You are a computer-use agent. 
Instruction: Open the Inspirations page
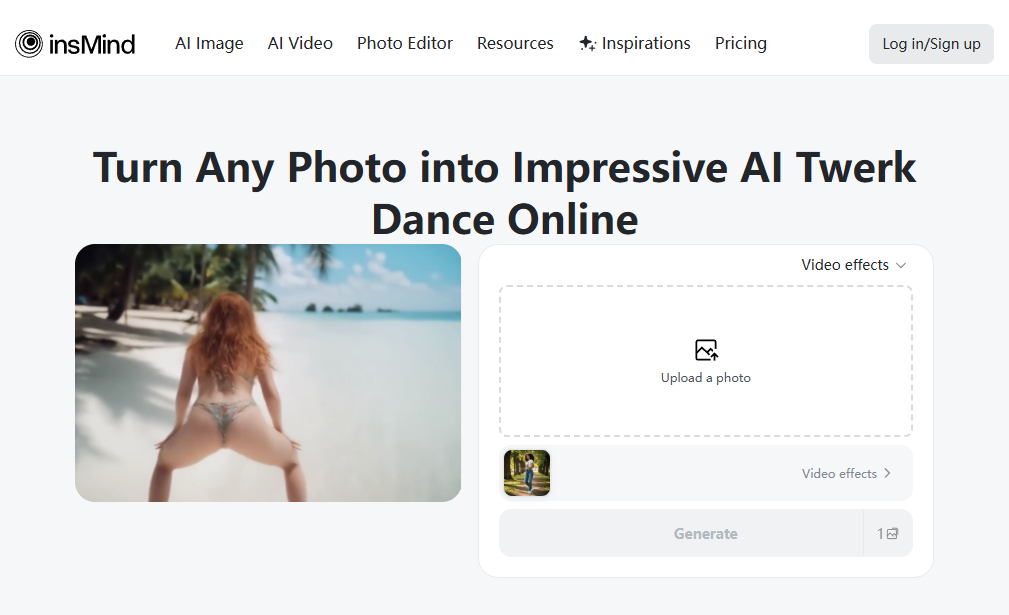(645, 43)
